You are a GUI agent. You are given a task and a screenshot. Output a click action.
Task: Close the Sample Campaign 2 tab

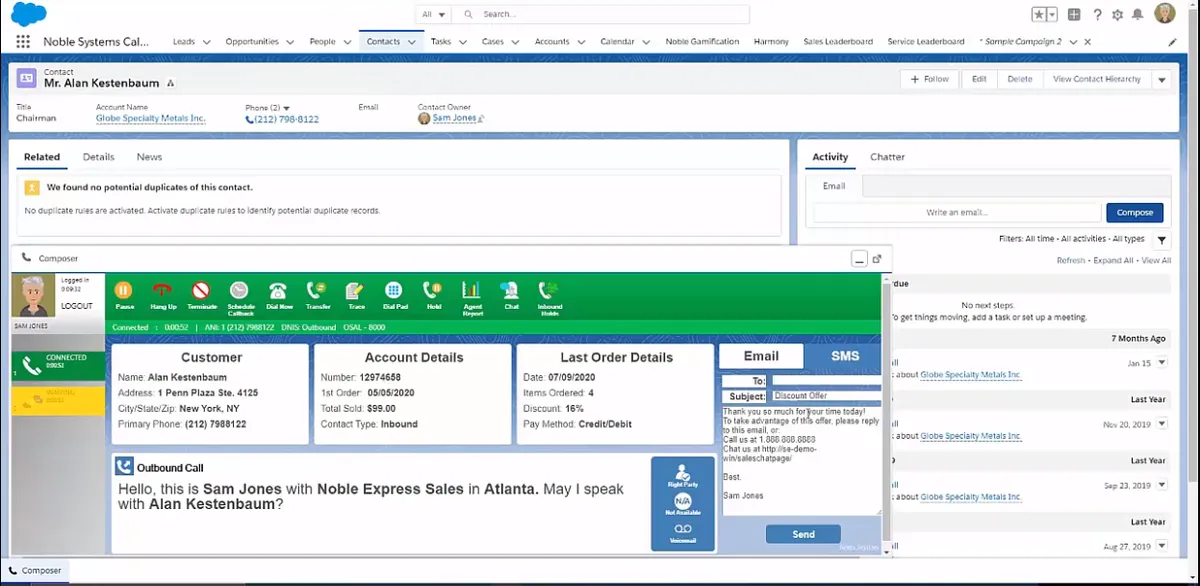[1087, 42]
